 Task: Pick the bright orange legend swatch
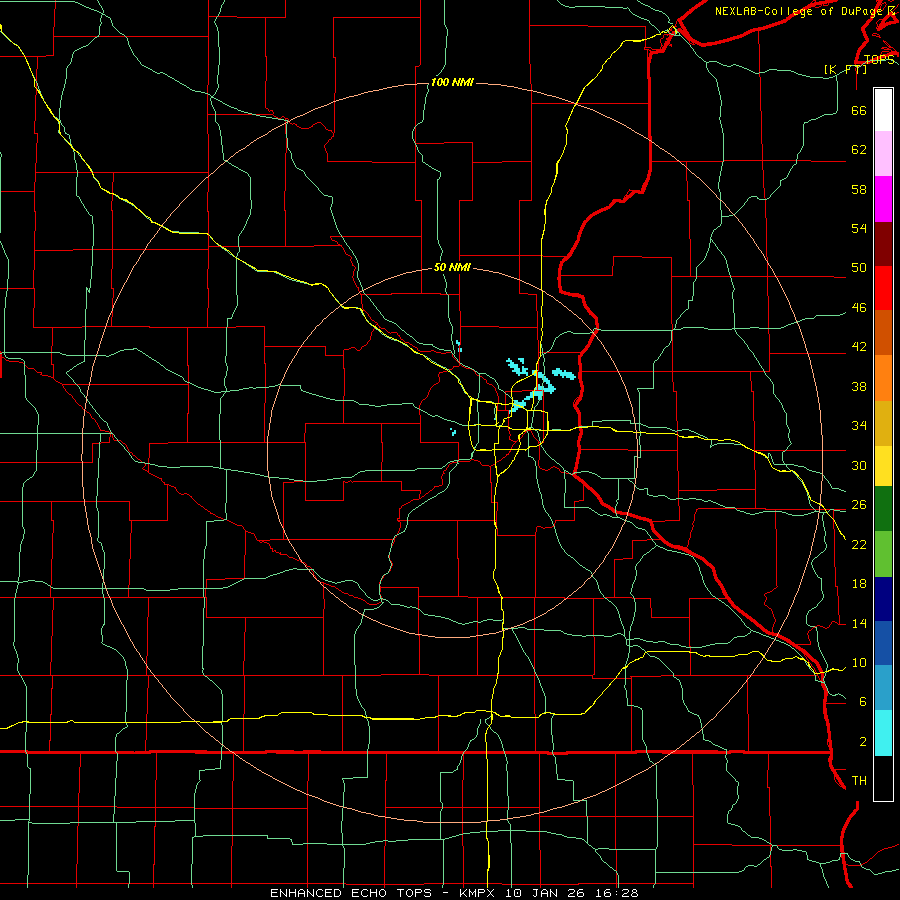tap(883, 378)
